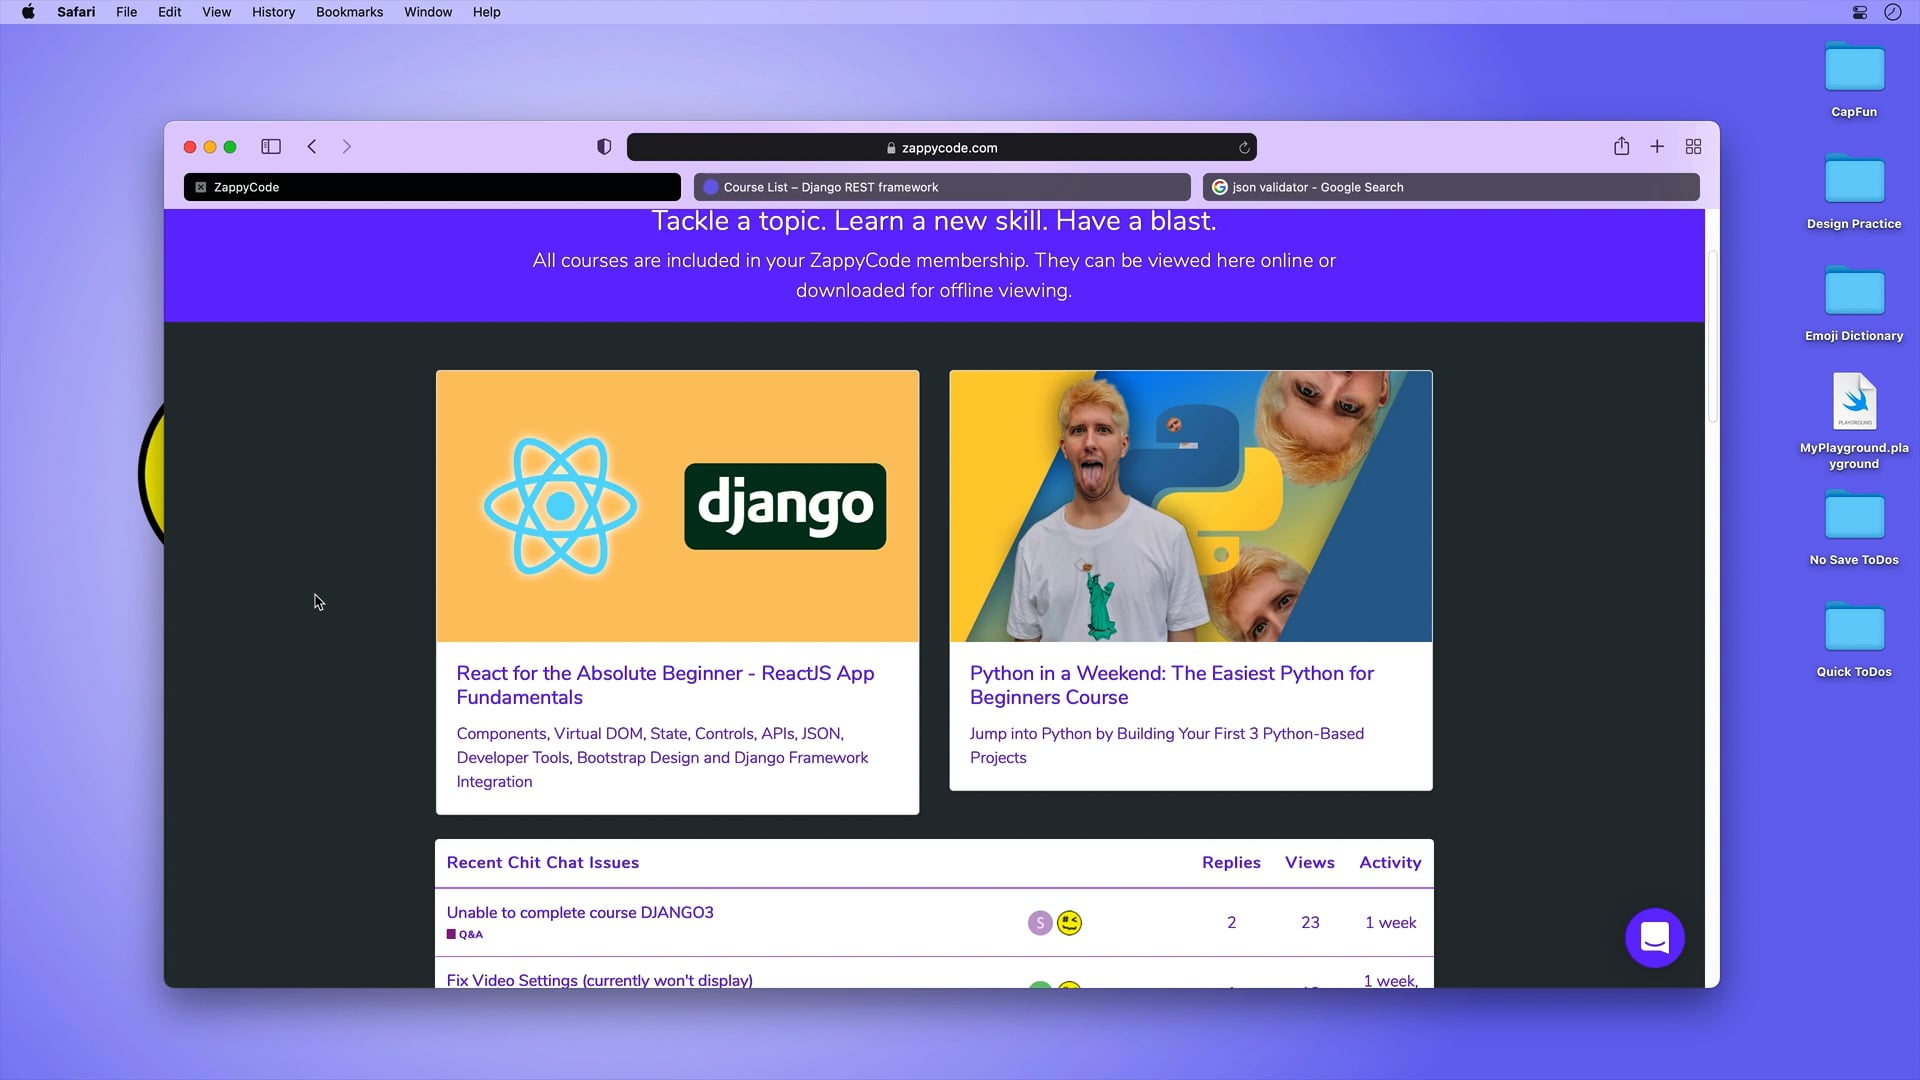Open the Edit menu
This screenshot has height=1080, width=1920.
[x=169, y=12]
